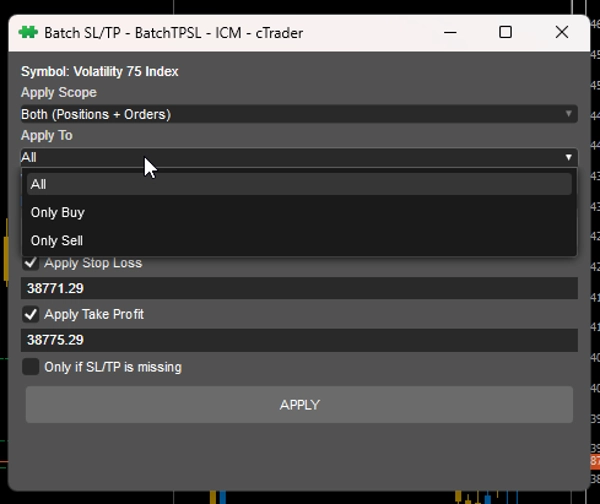Select the All option from the list
The width and height of the screenshot is (600, 504).
click(299, 184)
